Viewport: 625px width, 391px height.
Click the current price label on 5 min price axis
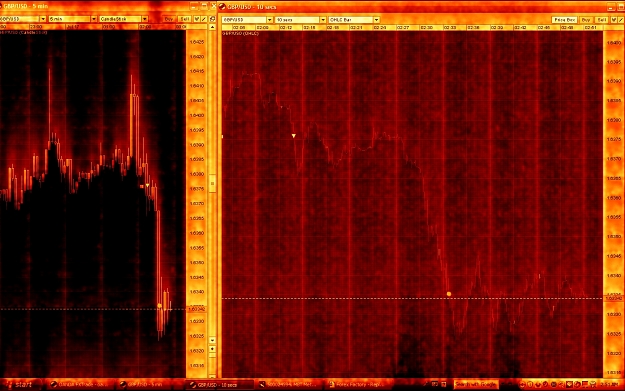point(197,309)
